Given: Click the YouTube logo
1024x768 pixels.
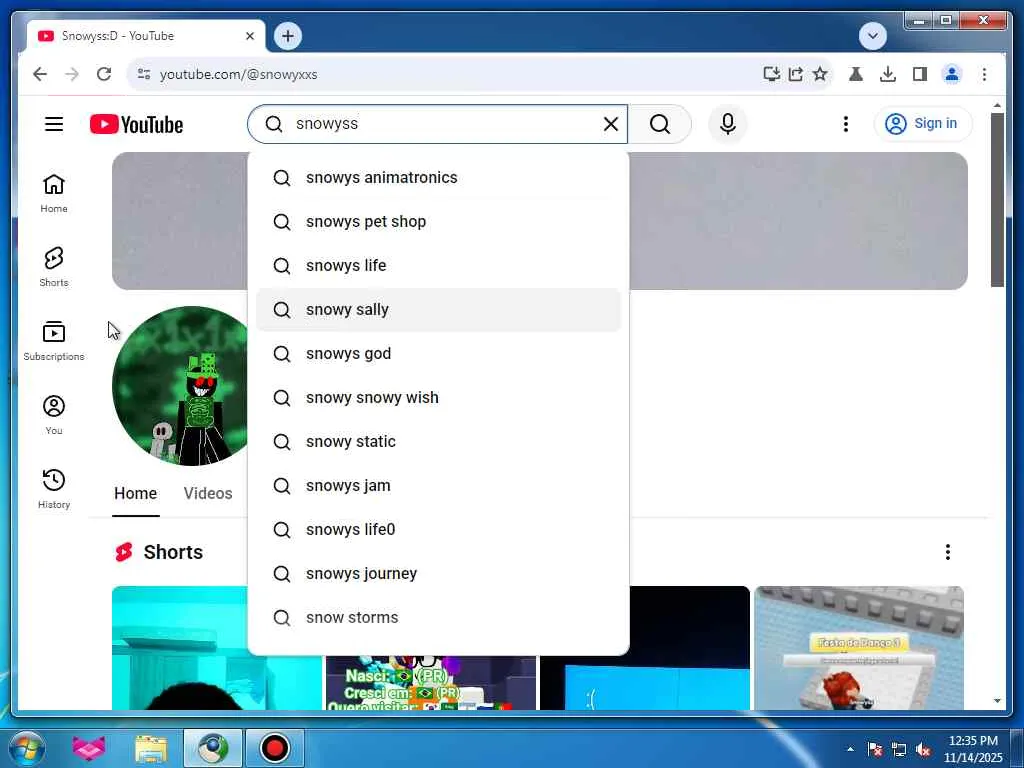Looking at the screenshot, I should (x=136, y=124).
